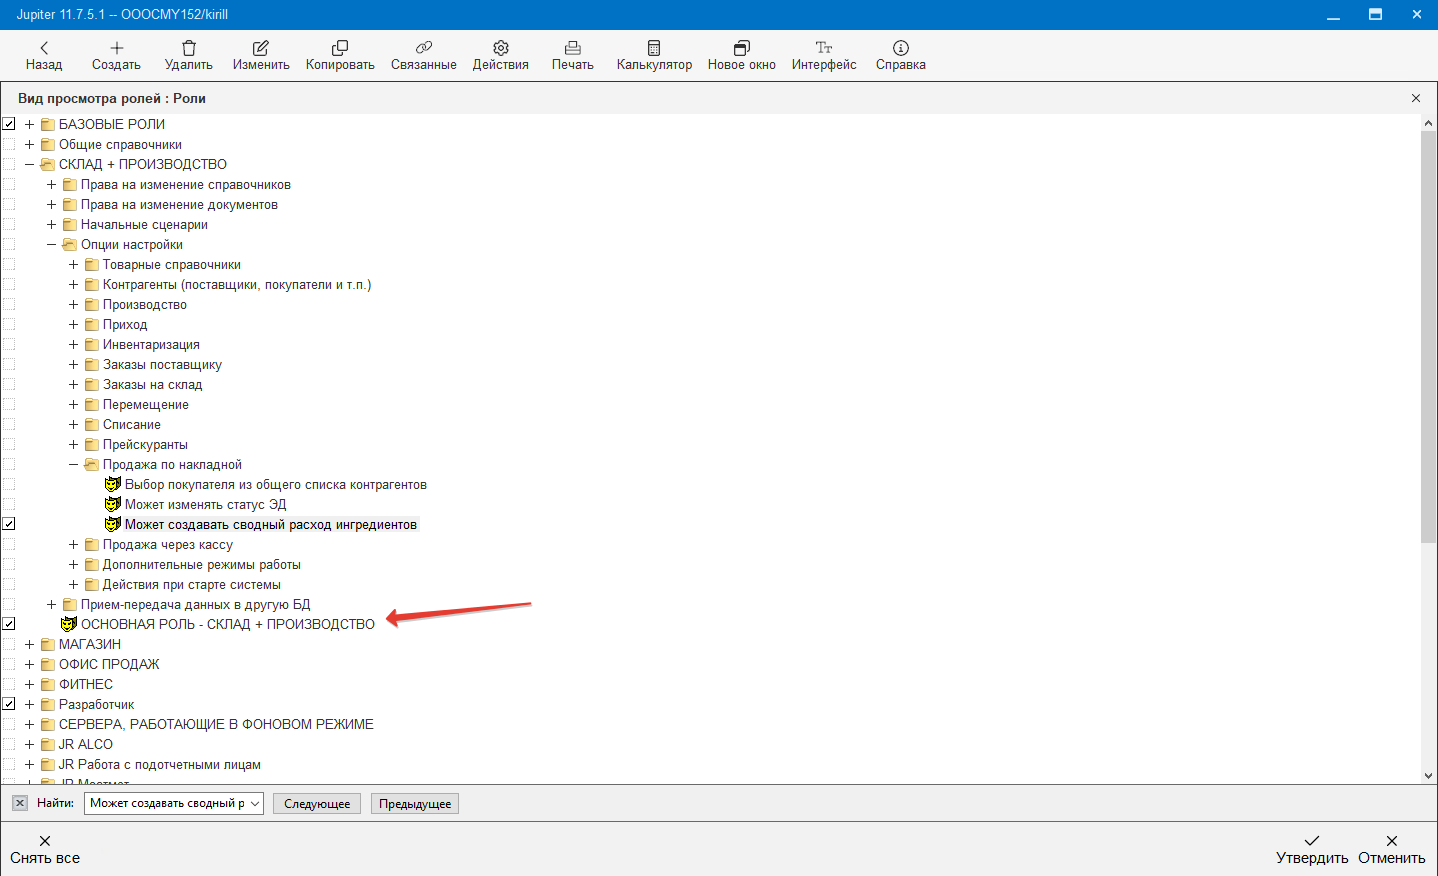
Task: Maximize the Jupiter application window
Action: click(x=1375, y=14)
